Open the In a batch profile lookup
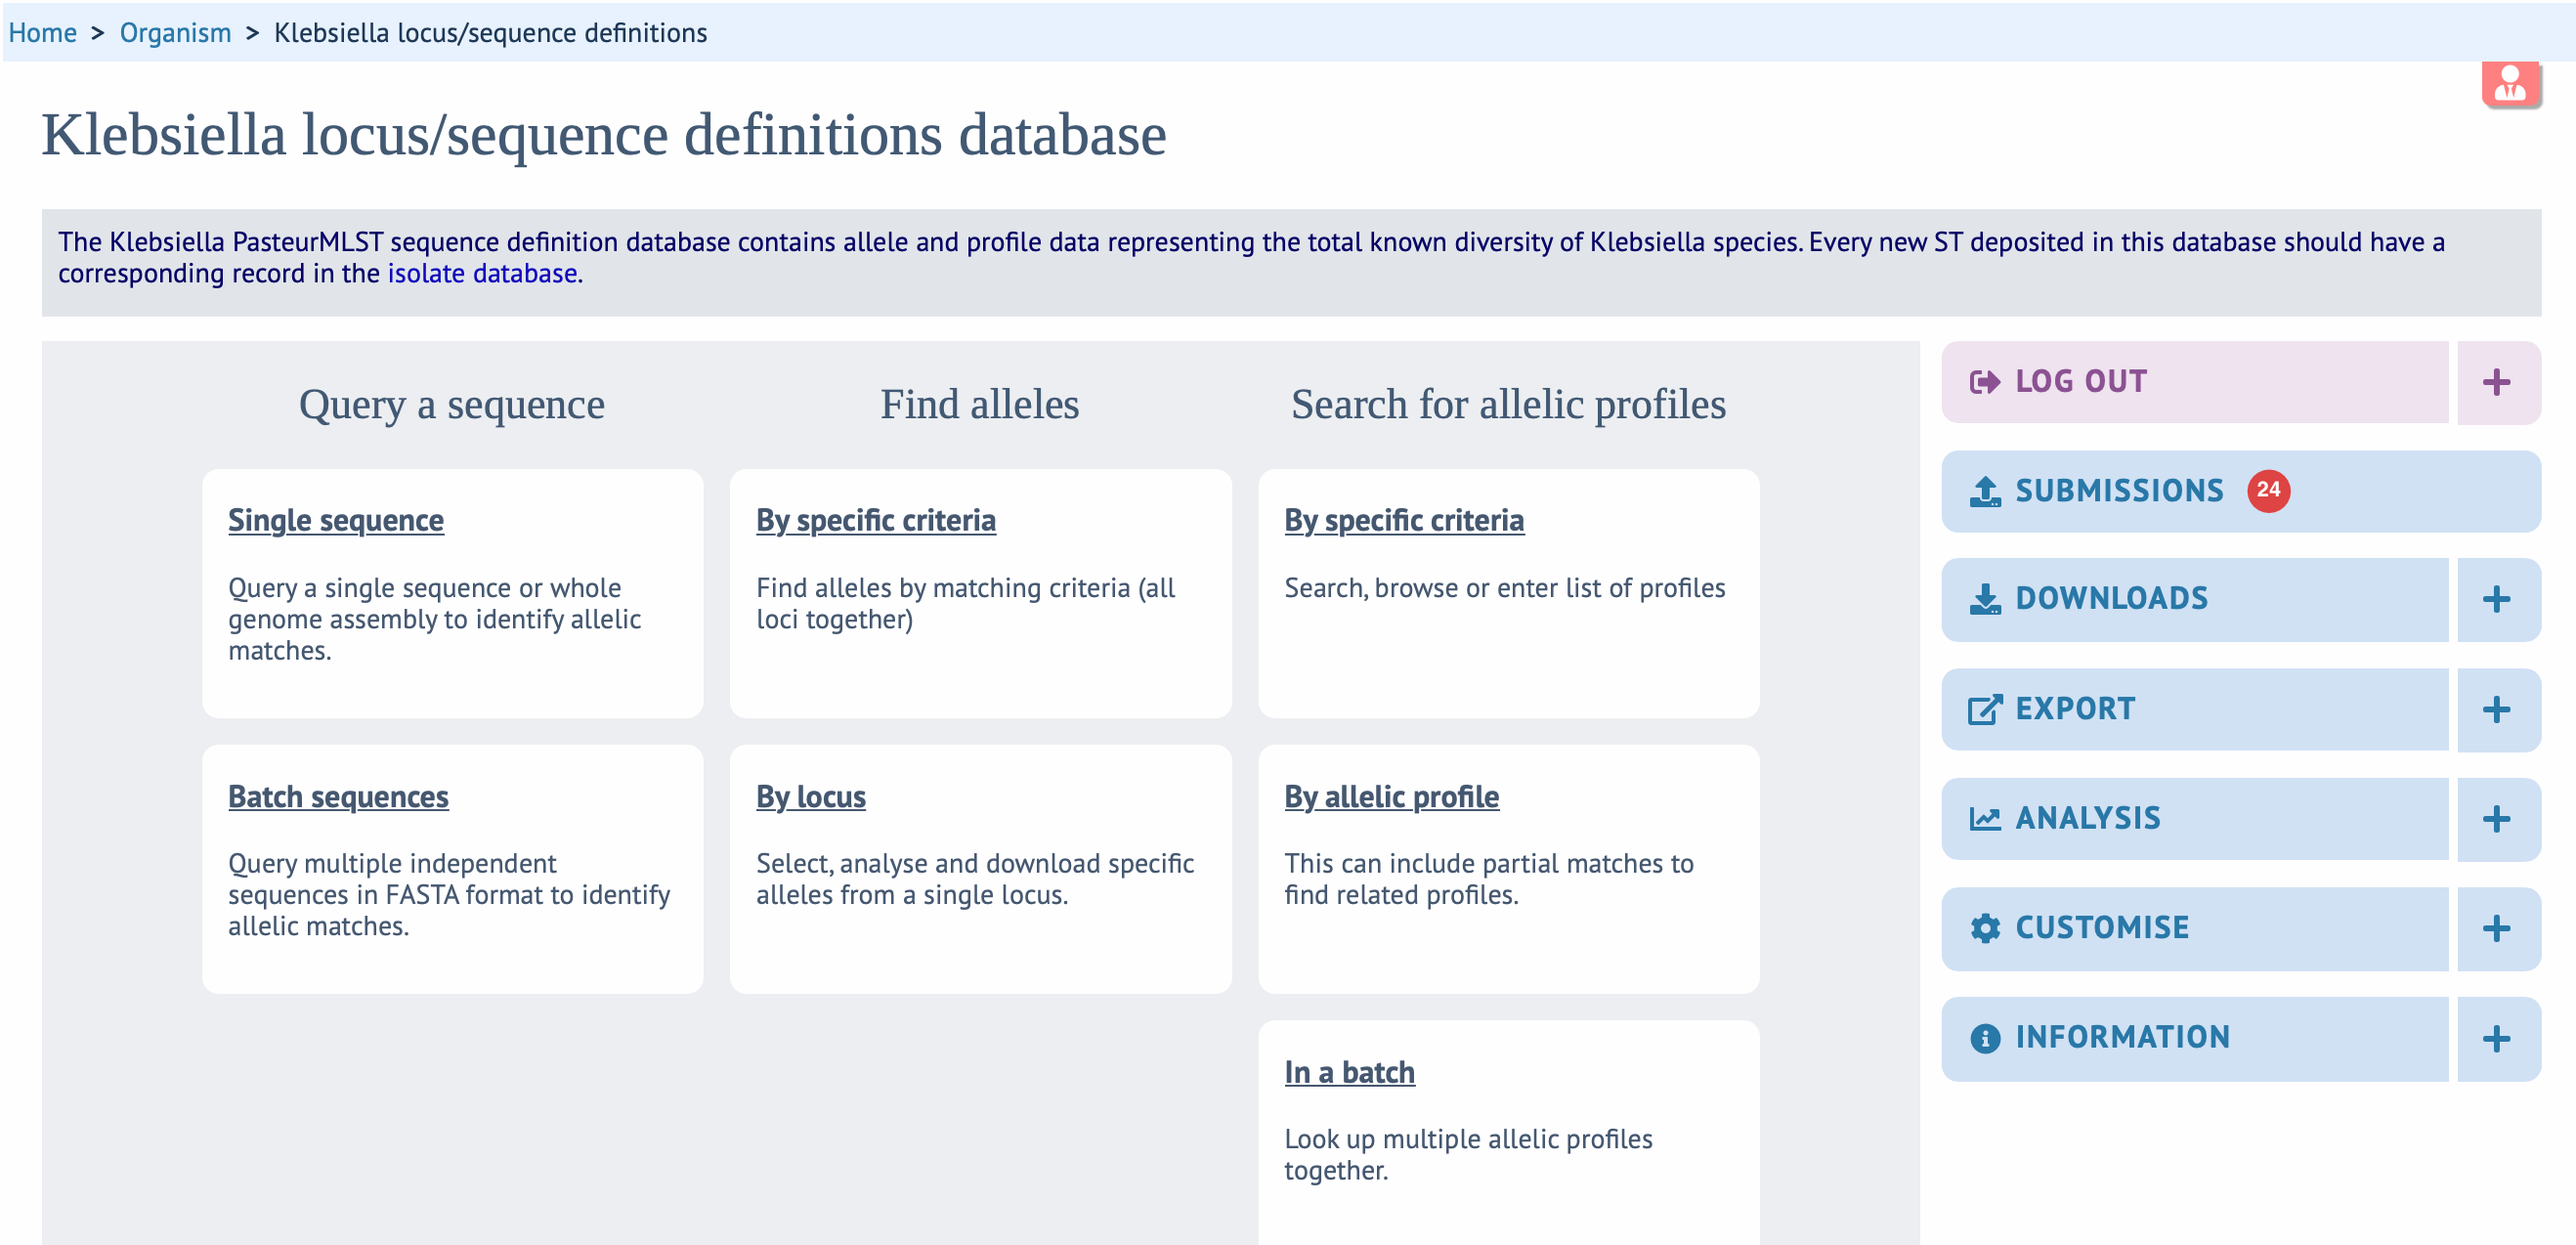The width and height of the screenshot is (2576, 1245). 1348,1072
